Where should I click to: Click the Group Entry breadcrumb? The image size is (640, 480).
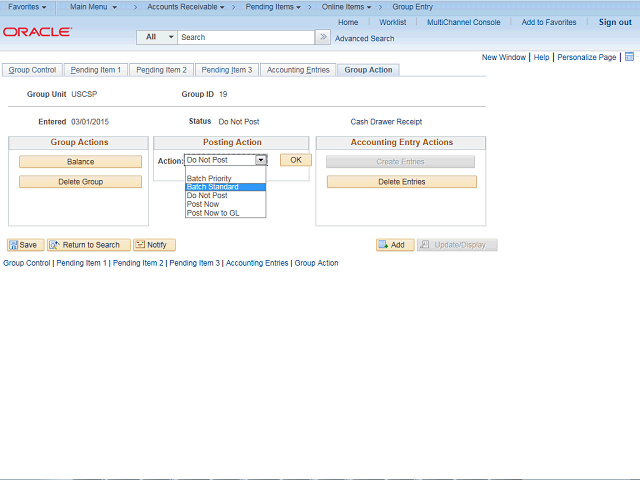click(412, 7)
